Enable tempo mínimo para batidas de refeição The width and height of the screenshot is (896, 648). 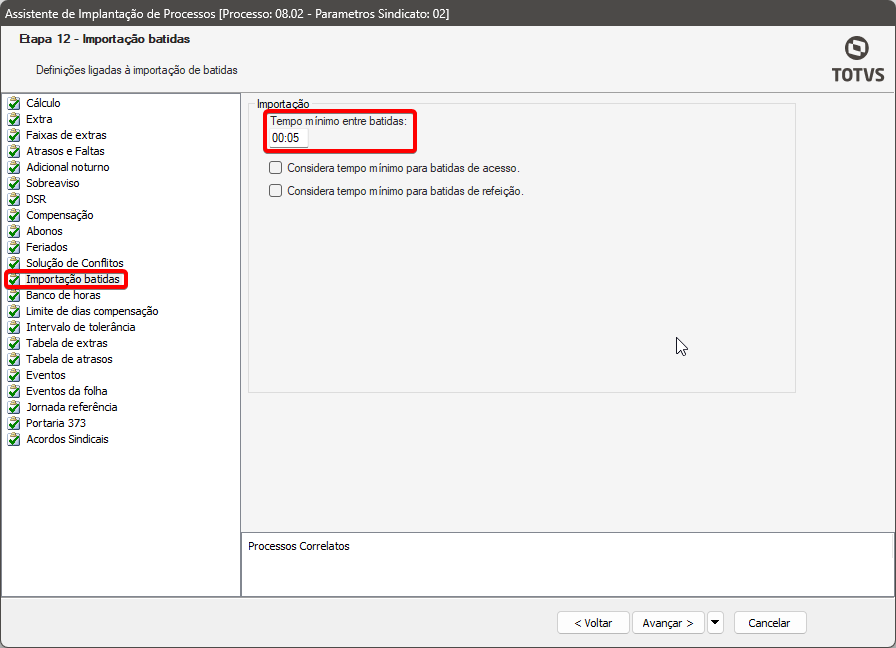[275, 191]
